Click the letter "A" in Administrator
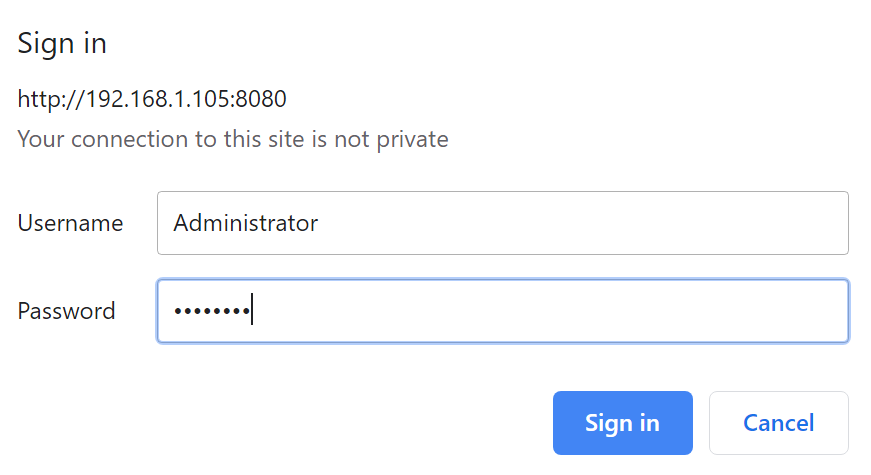This screenshot has width=871, height=475. tap(181, 223)
